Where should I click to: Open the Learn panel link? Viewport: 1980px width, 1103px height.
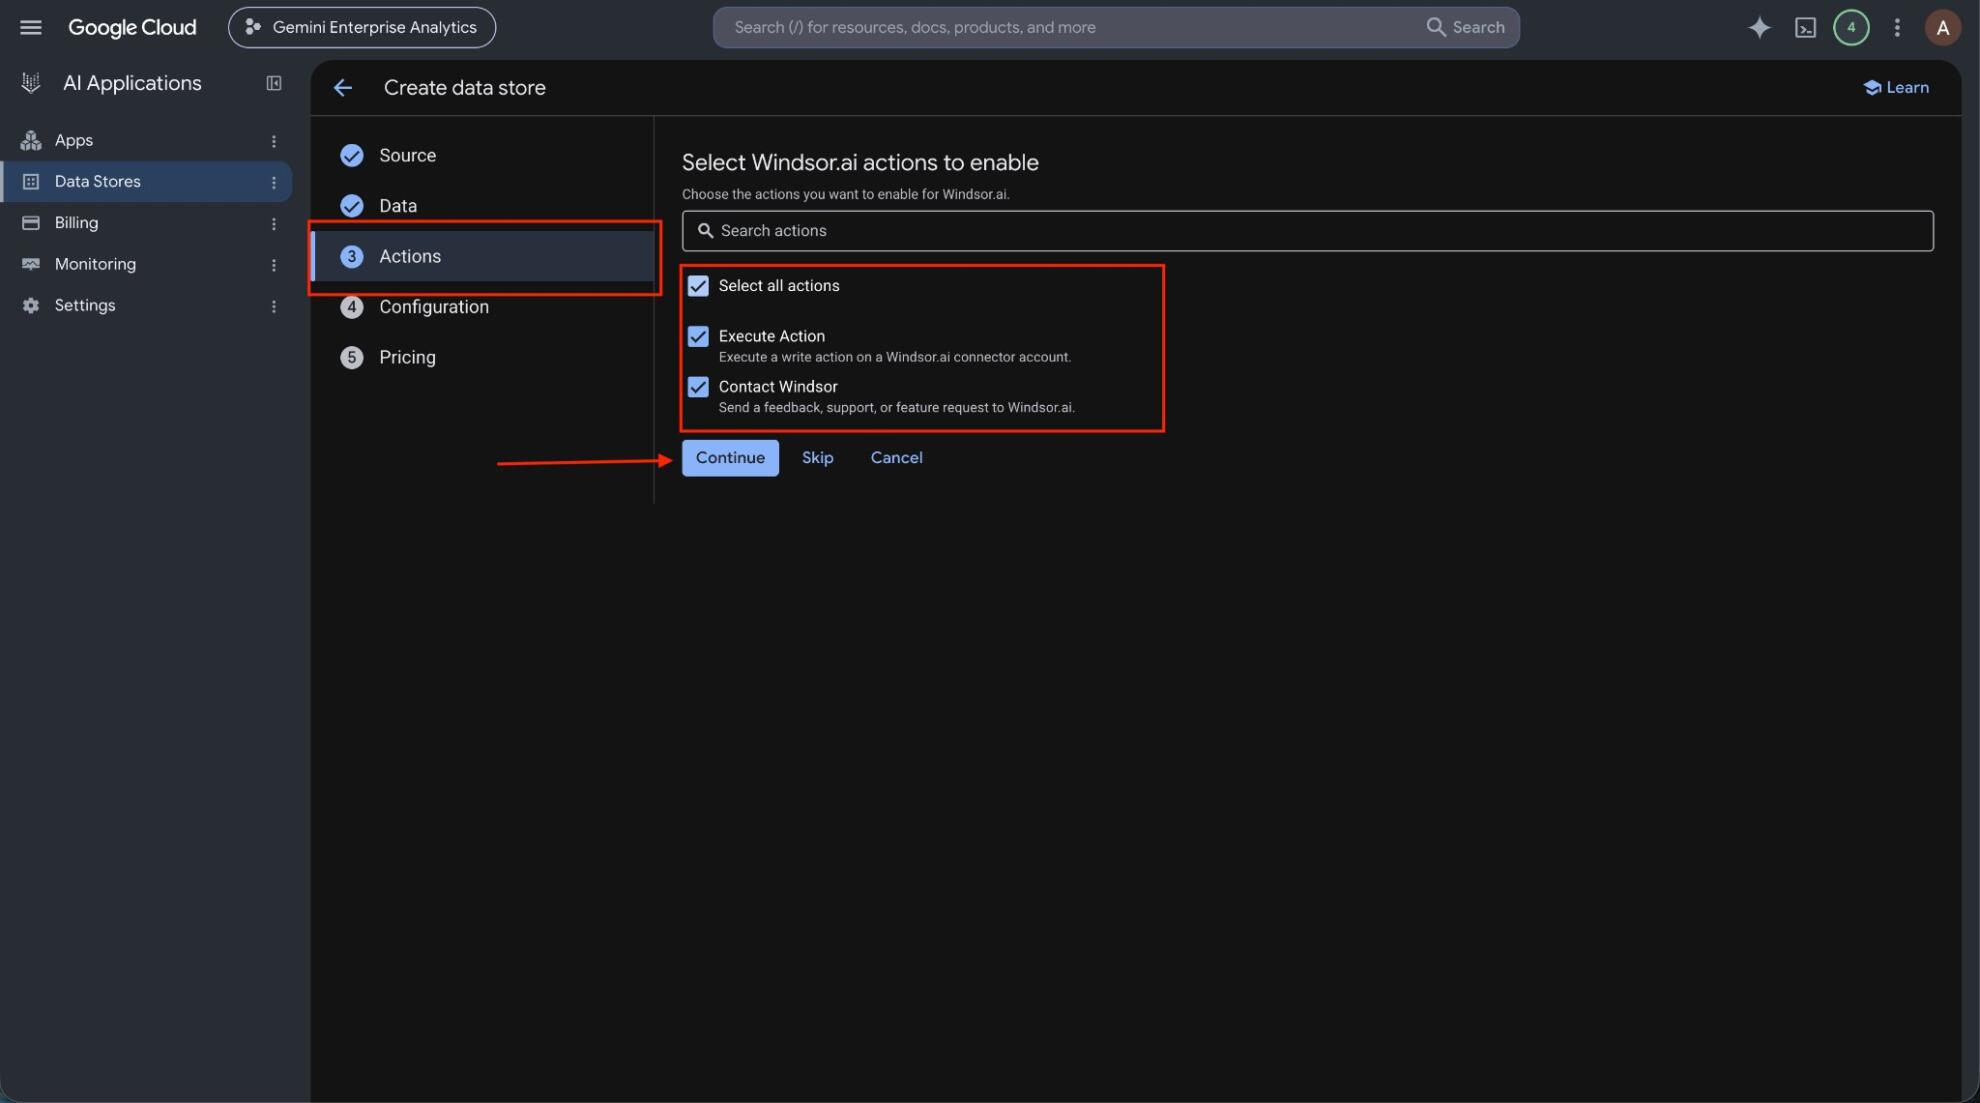click(1896, 87)
